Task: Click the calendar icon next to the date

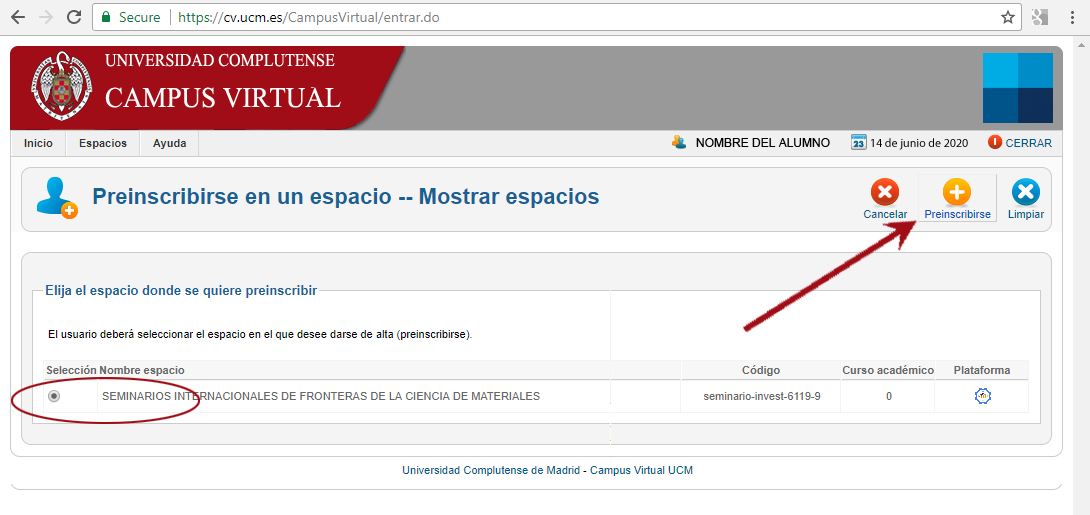Action: [859, 142]
